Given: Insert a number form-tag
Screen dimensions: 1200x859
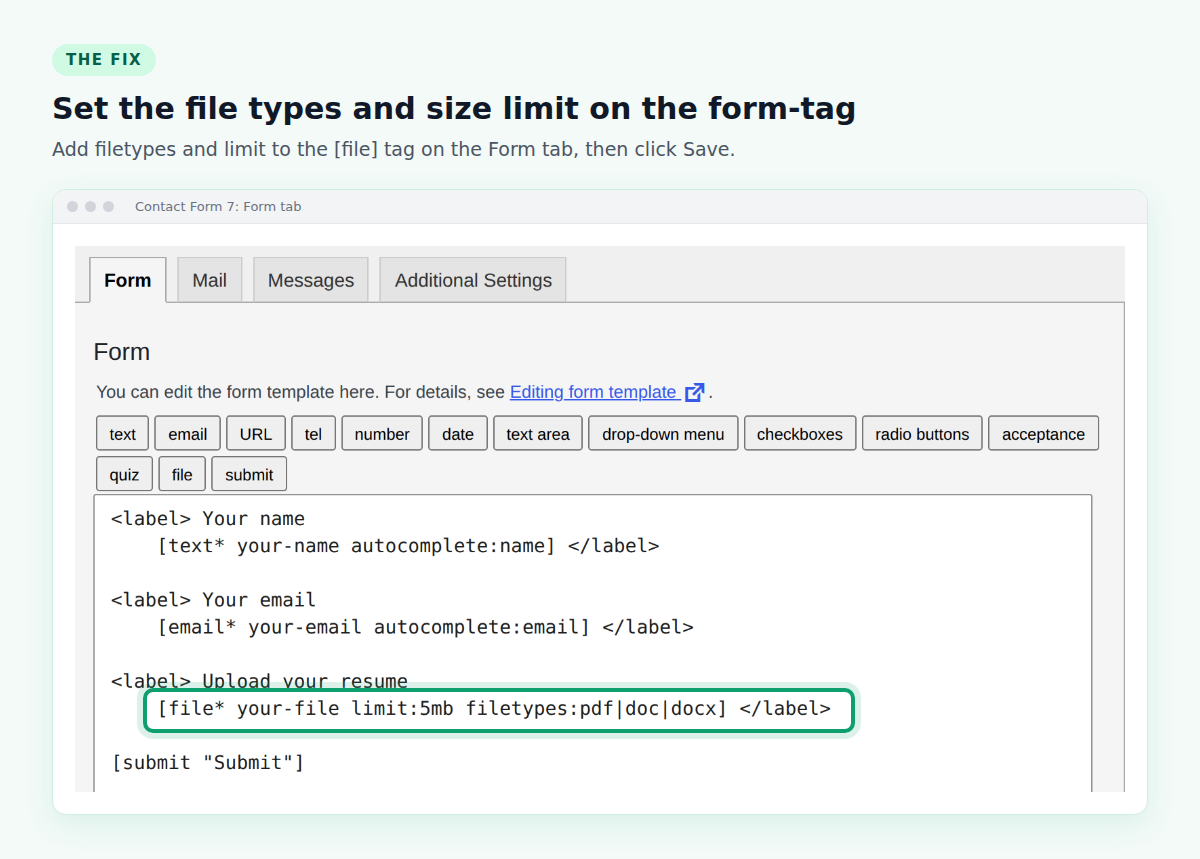Looking at the screenshot, I should 382,434.
